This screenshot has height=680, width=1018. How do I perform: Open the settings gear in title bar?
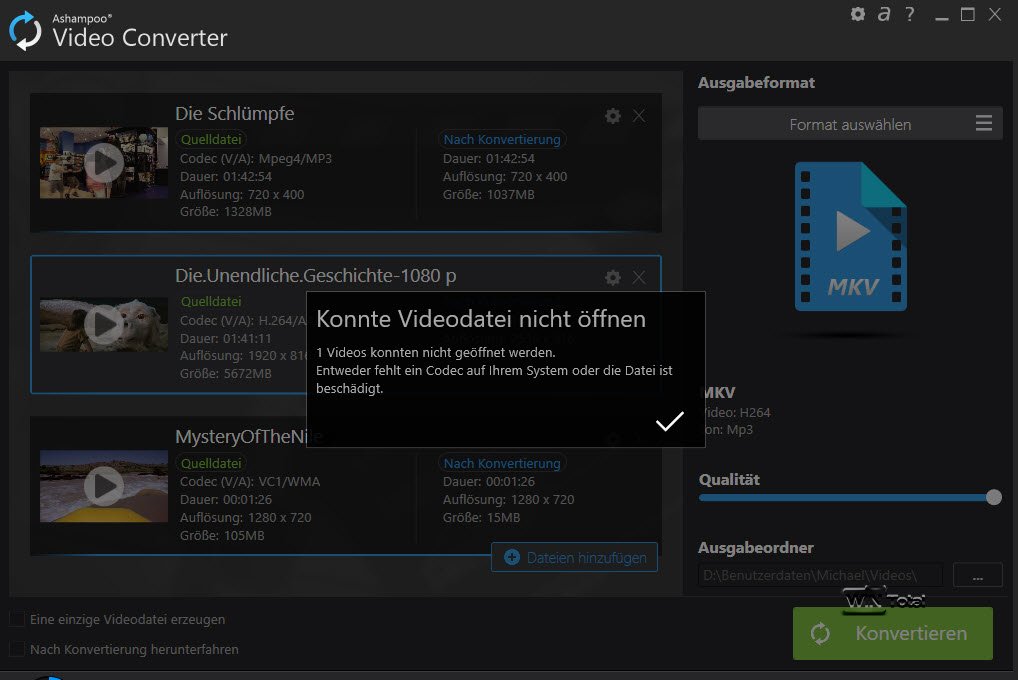pyautogui.click(x=858, y=14)
